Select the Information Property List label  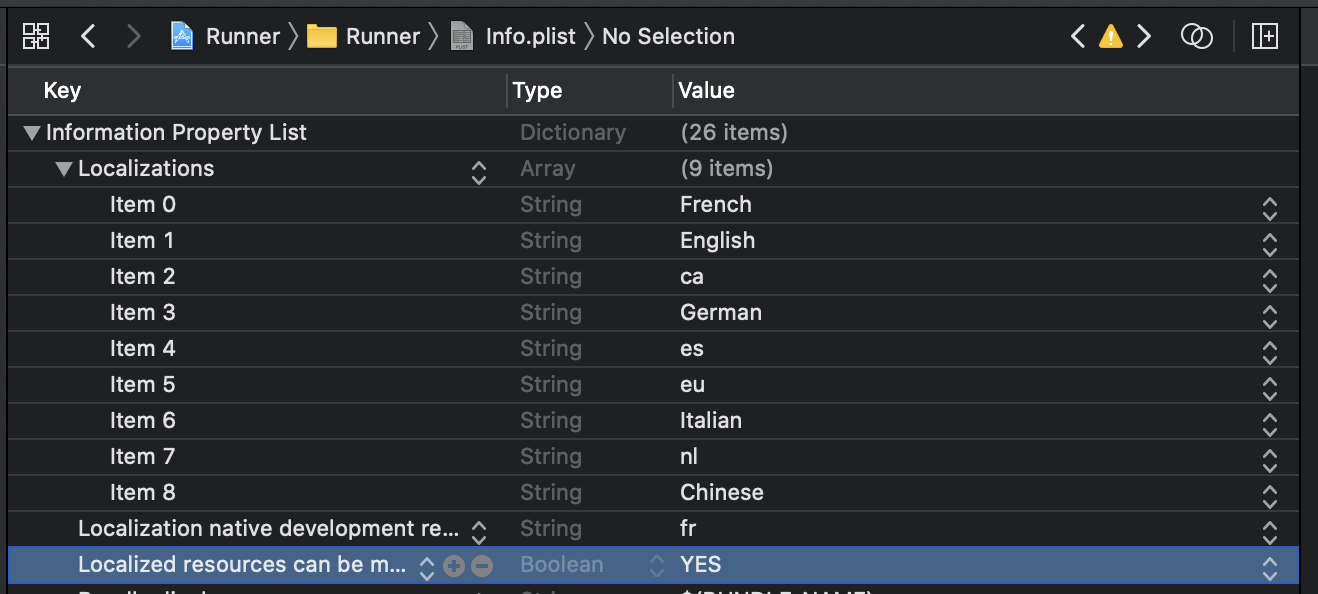176,133
